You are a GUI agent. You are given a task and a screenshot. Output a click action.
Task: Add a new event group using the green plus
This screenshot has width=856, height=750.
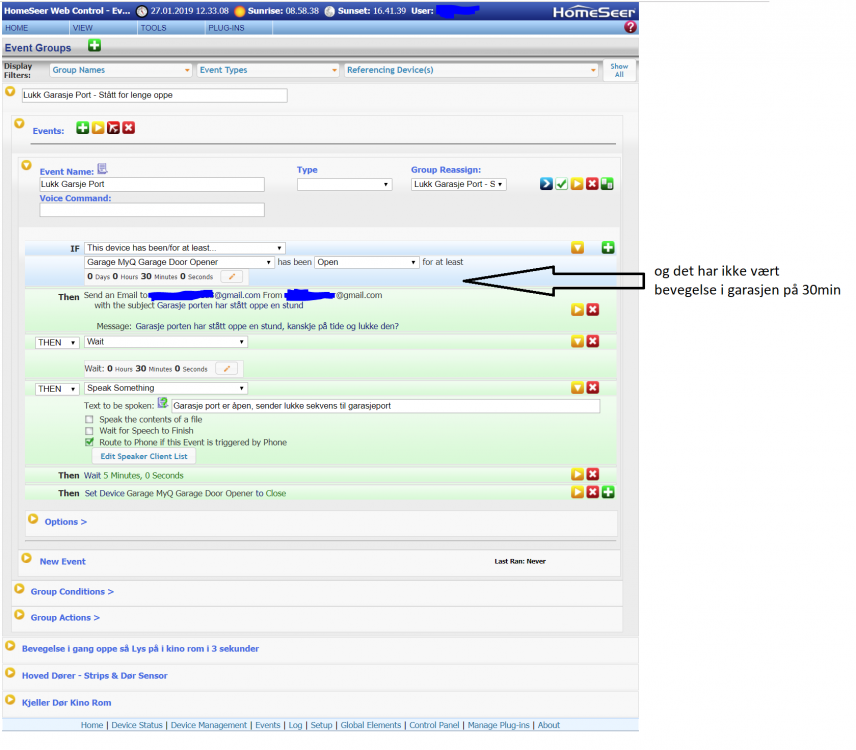click(95, 46)
